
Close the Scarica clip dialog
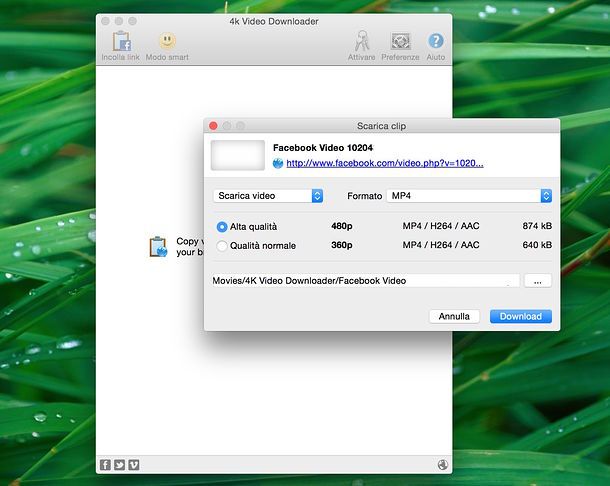point(213,126)
